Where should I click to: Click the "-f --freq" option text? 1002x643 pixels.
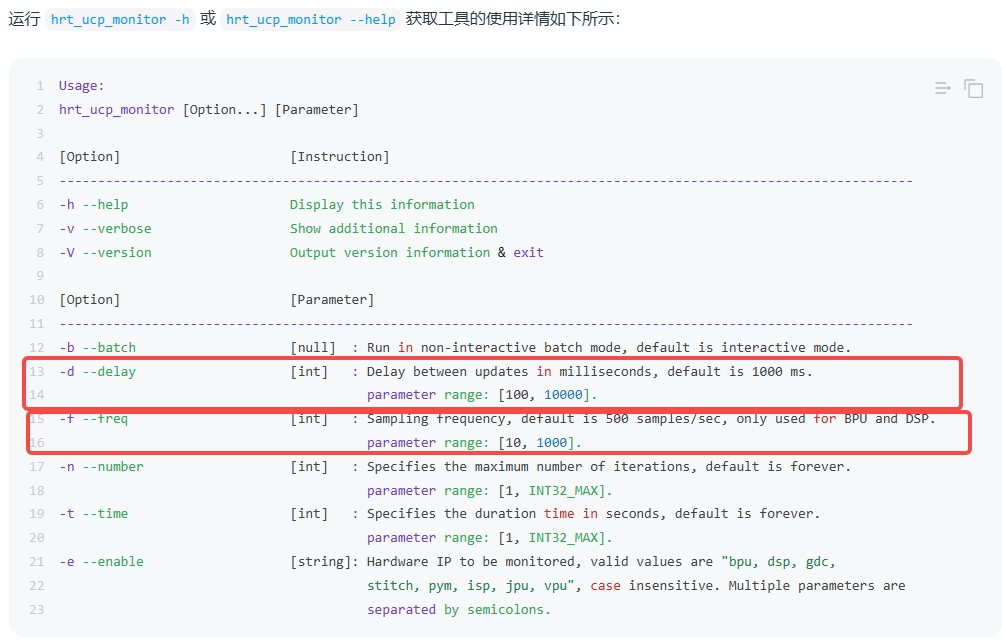[94, 419]
